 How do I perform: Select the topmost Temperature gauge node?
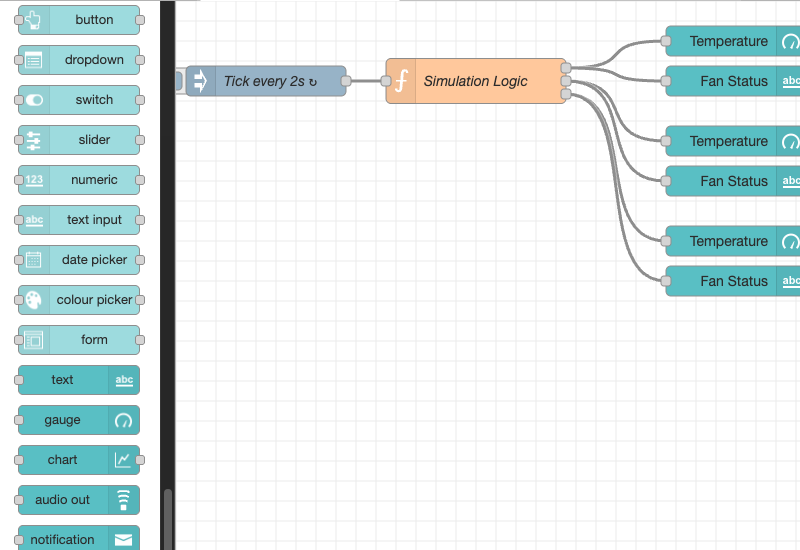728,41
